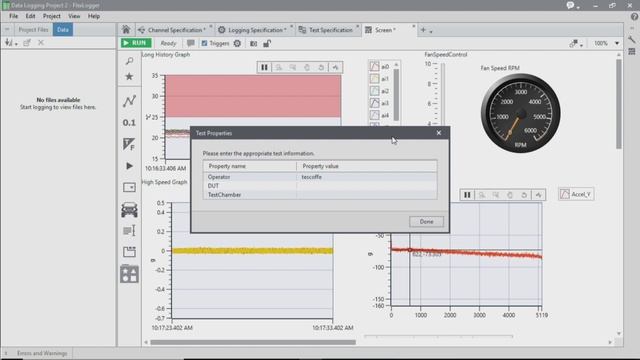The width and height of the screenshot is (640, 360).
Task: Click the Operator value 'tescoffe'
Action: point(311,177)
